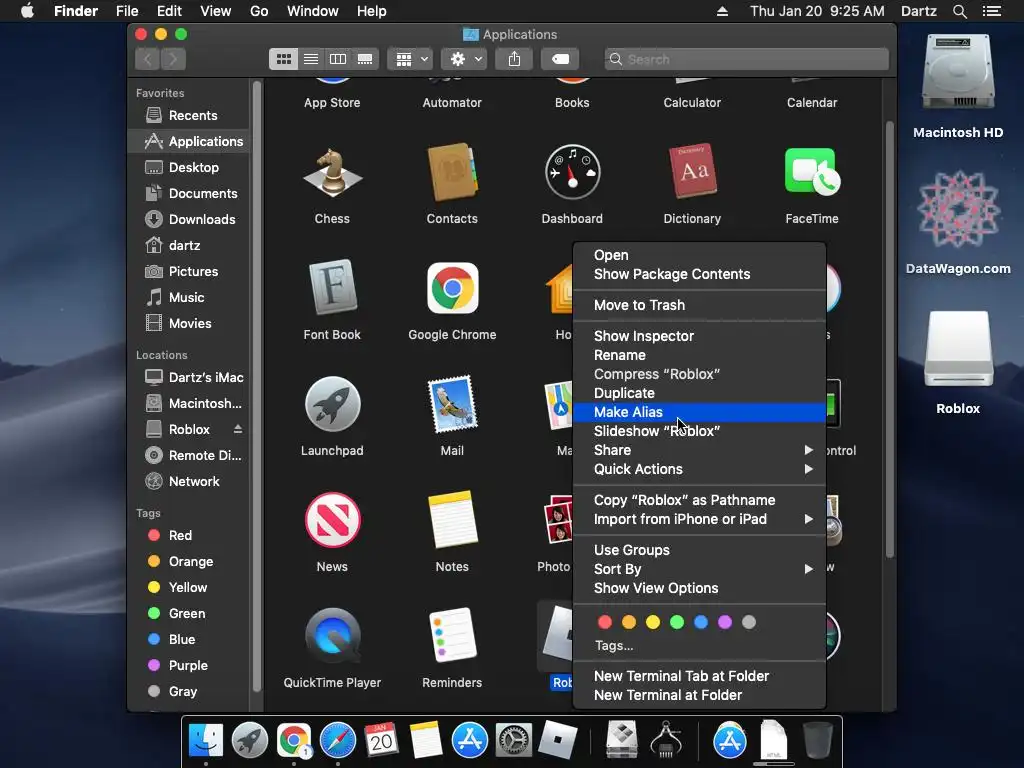Open Recents in the sidebar
The height and width of the screenshot is (768, 1024).
(x=189, y=116)
